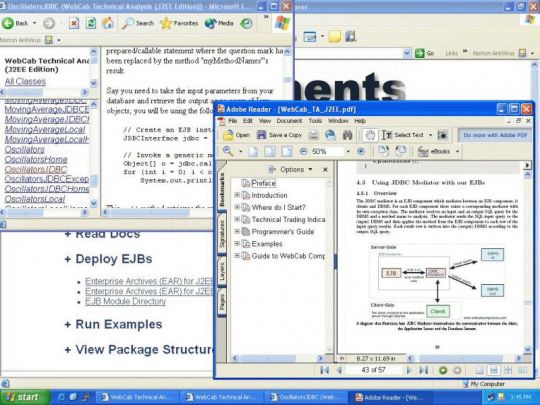Expand the Introduction bookmark

tap(237, 195)
